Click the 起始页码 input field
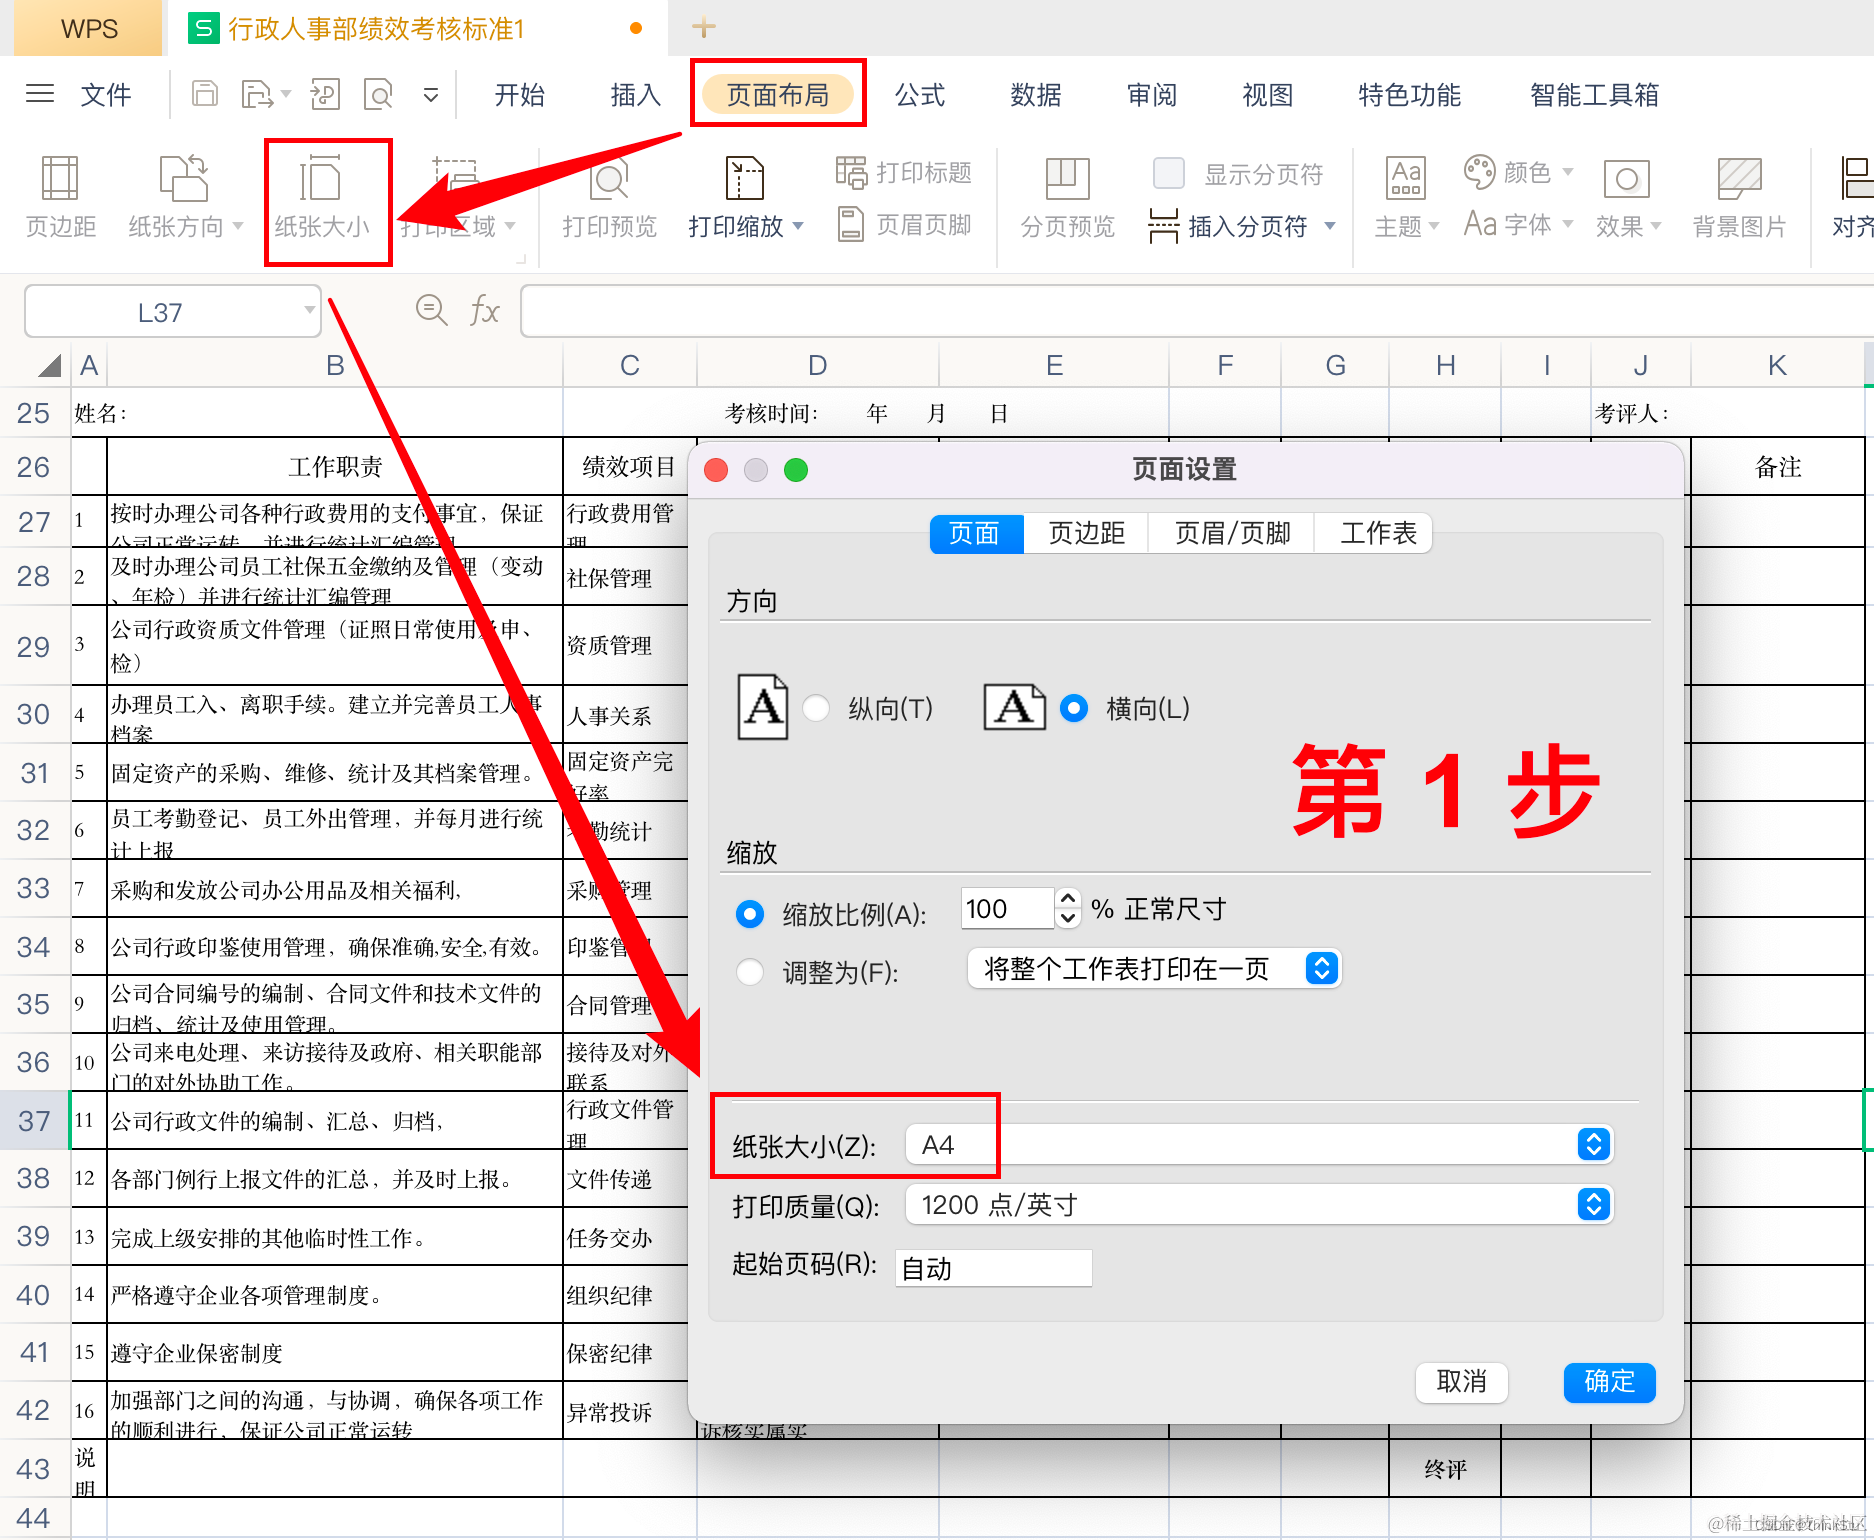The image size is (1874, 1540). (x=992, y=1267)
